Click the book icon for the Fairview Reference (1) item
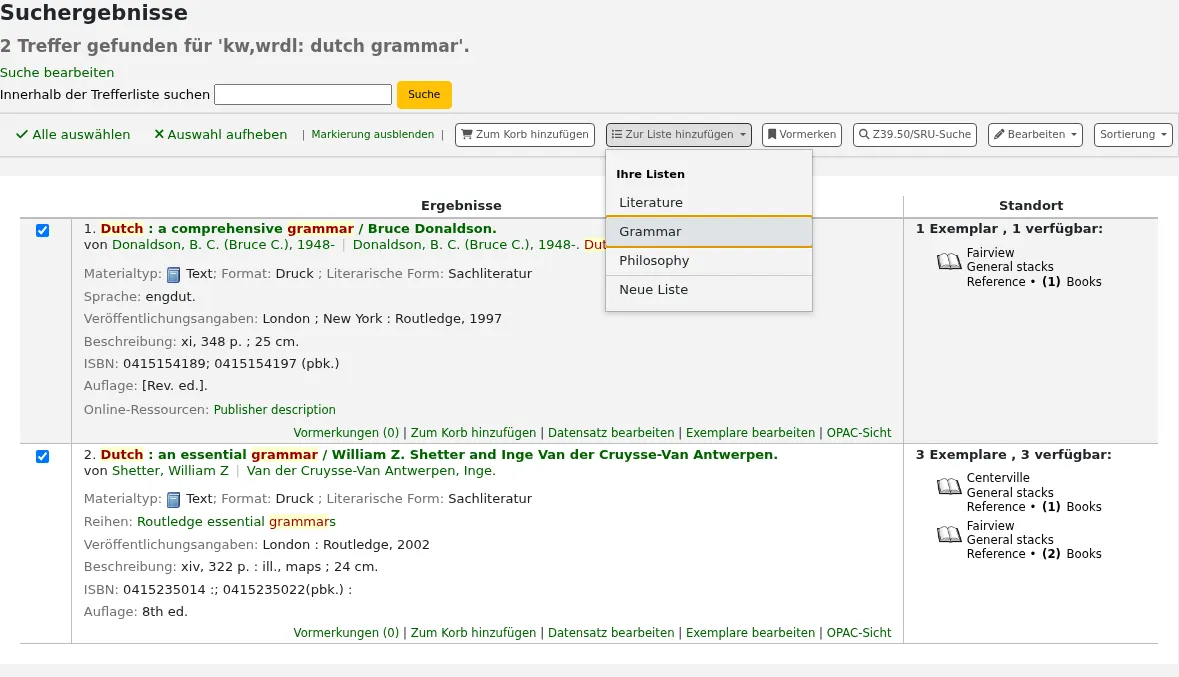The width and height of the screenshot is (1179, 677). [949, 261]
